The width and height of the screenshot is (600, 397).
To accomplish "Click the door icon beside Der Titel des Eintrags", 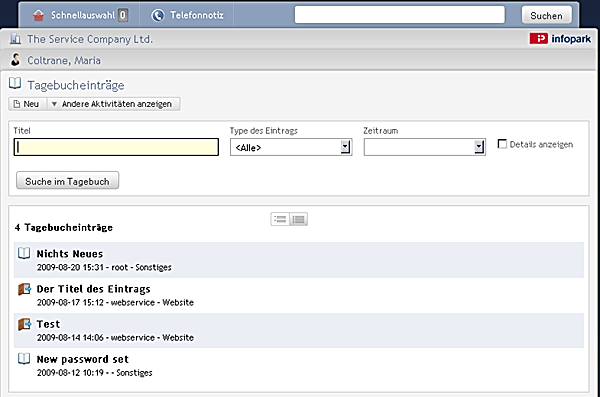I will [24, 289].
